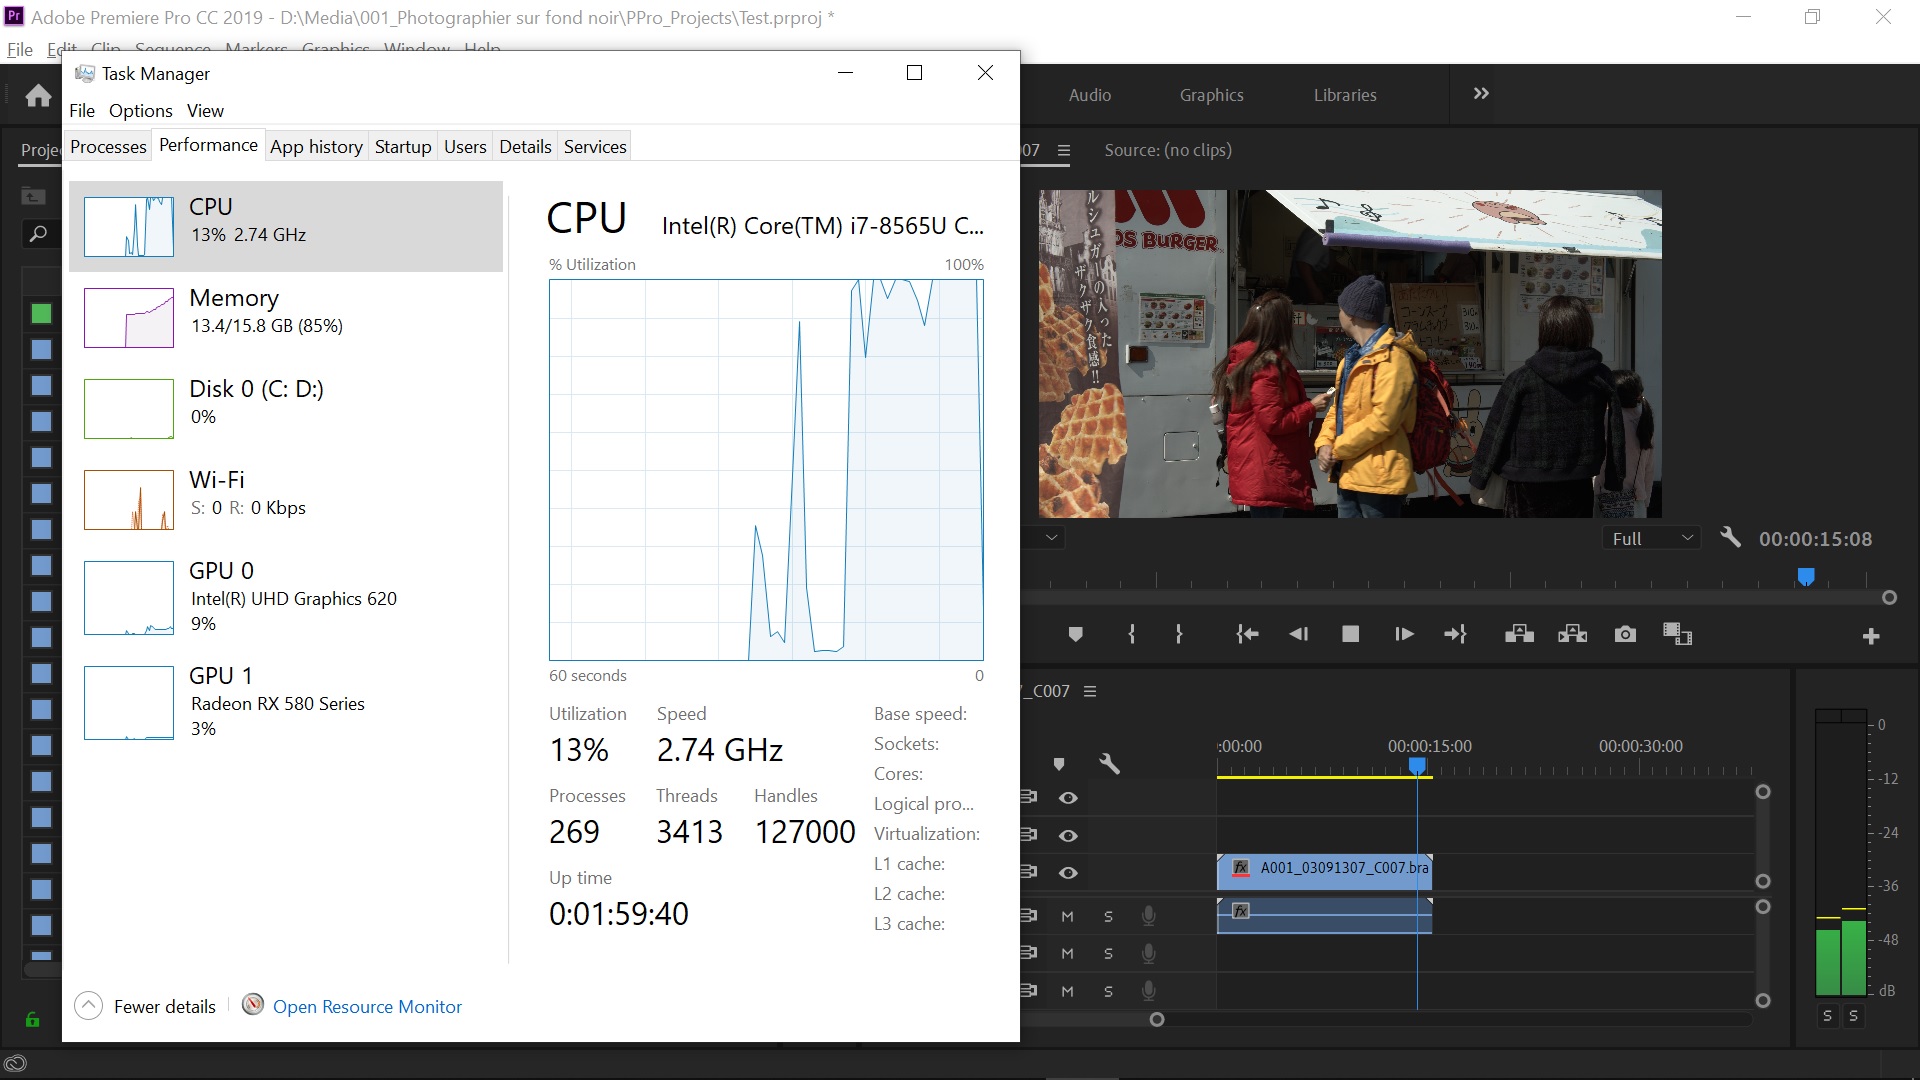Viewport: 1920px width, 1080px height.
Task: Solo the A2 audio track
Action: point(1108,952)
